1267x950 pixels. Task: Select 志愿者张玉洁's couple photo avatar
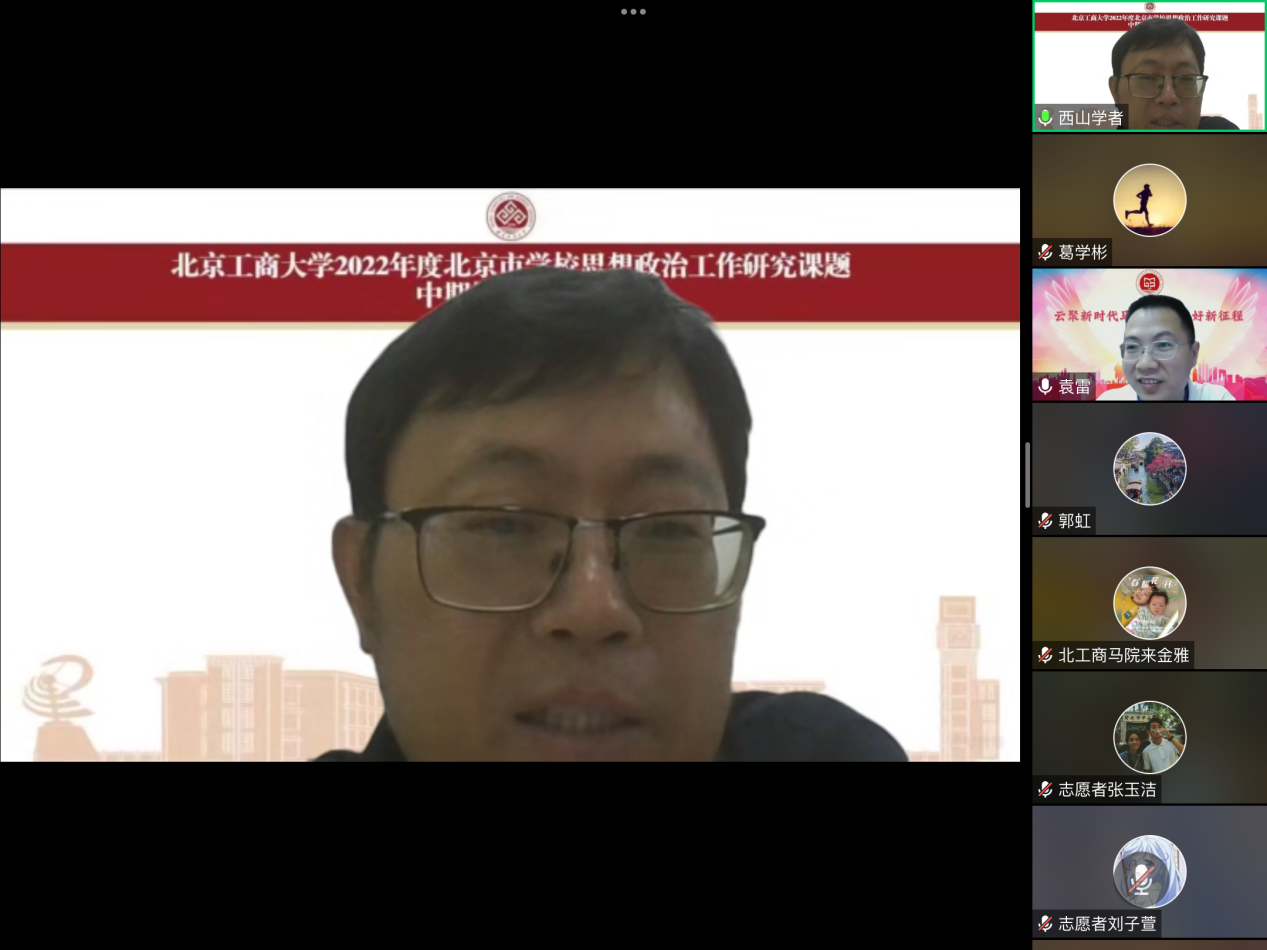[1149, 737]
